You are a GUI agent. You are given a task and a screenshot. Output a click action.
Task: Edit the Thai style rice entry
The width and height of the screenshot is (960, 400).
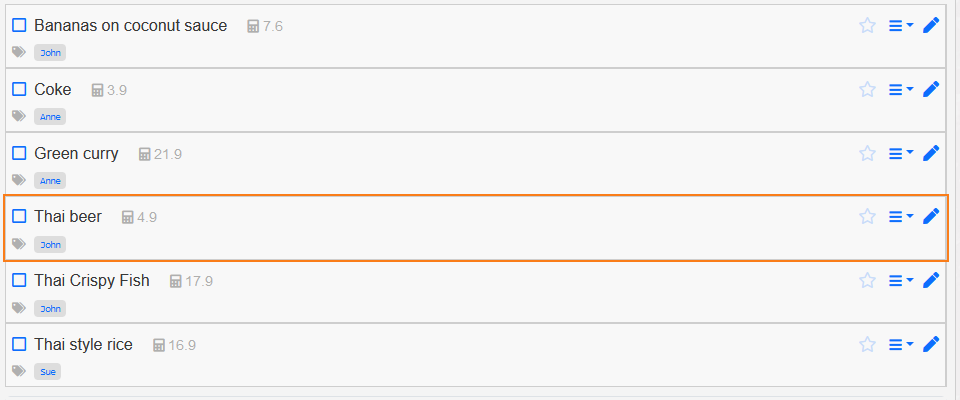[931, 344]
